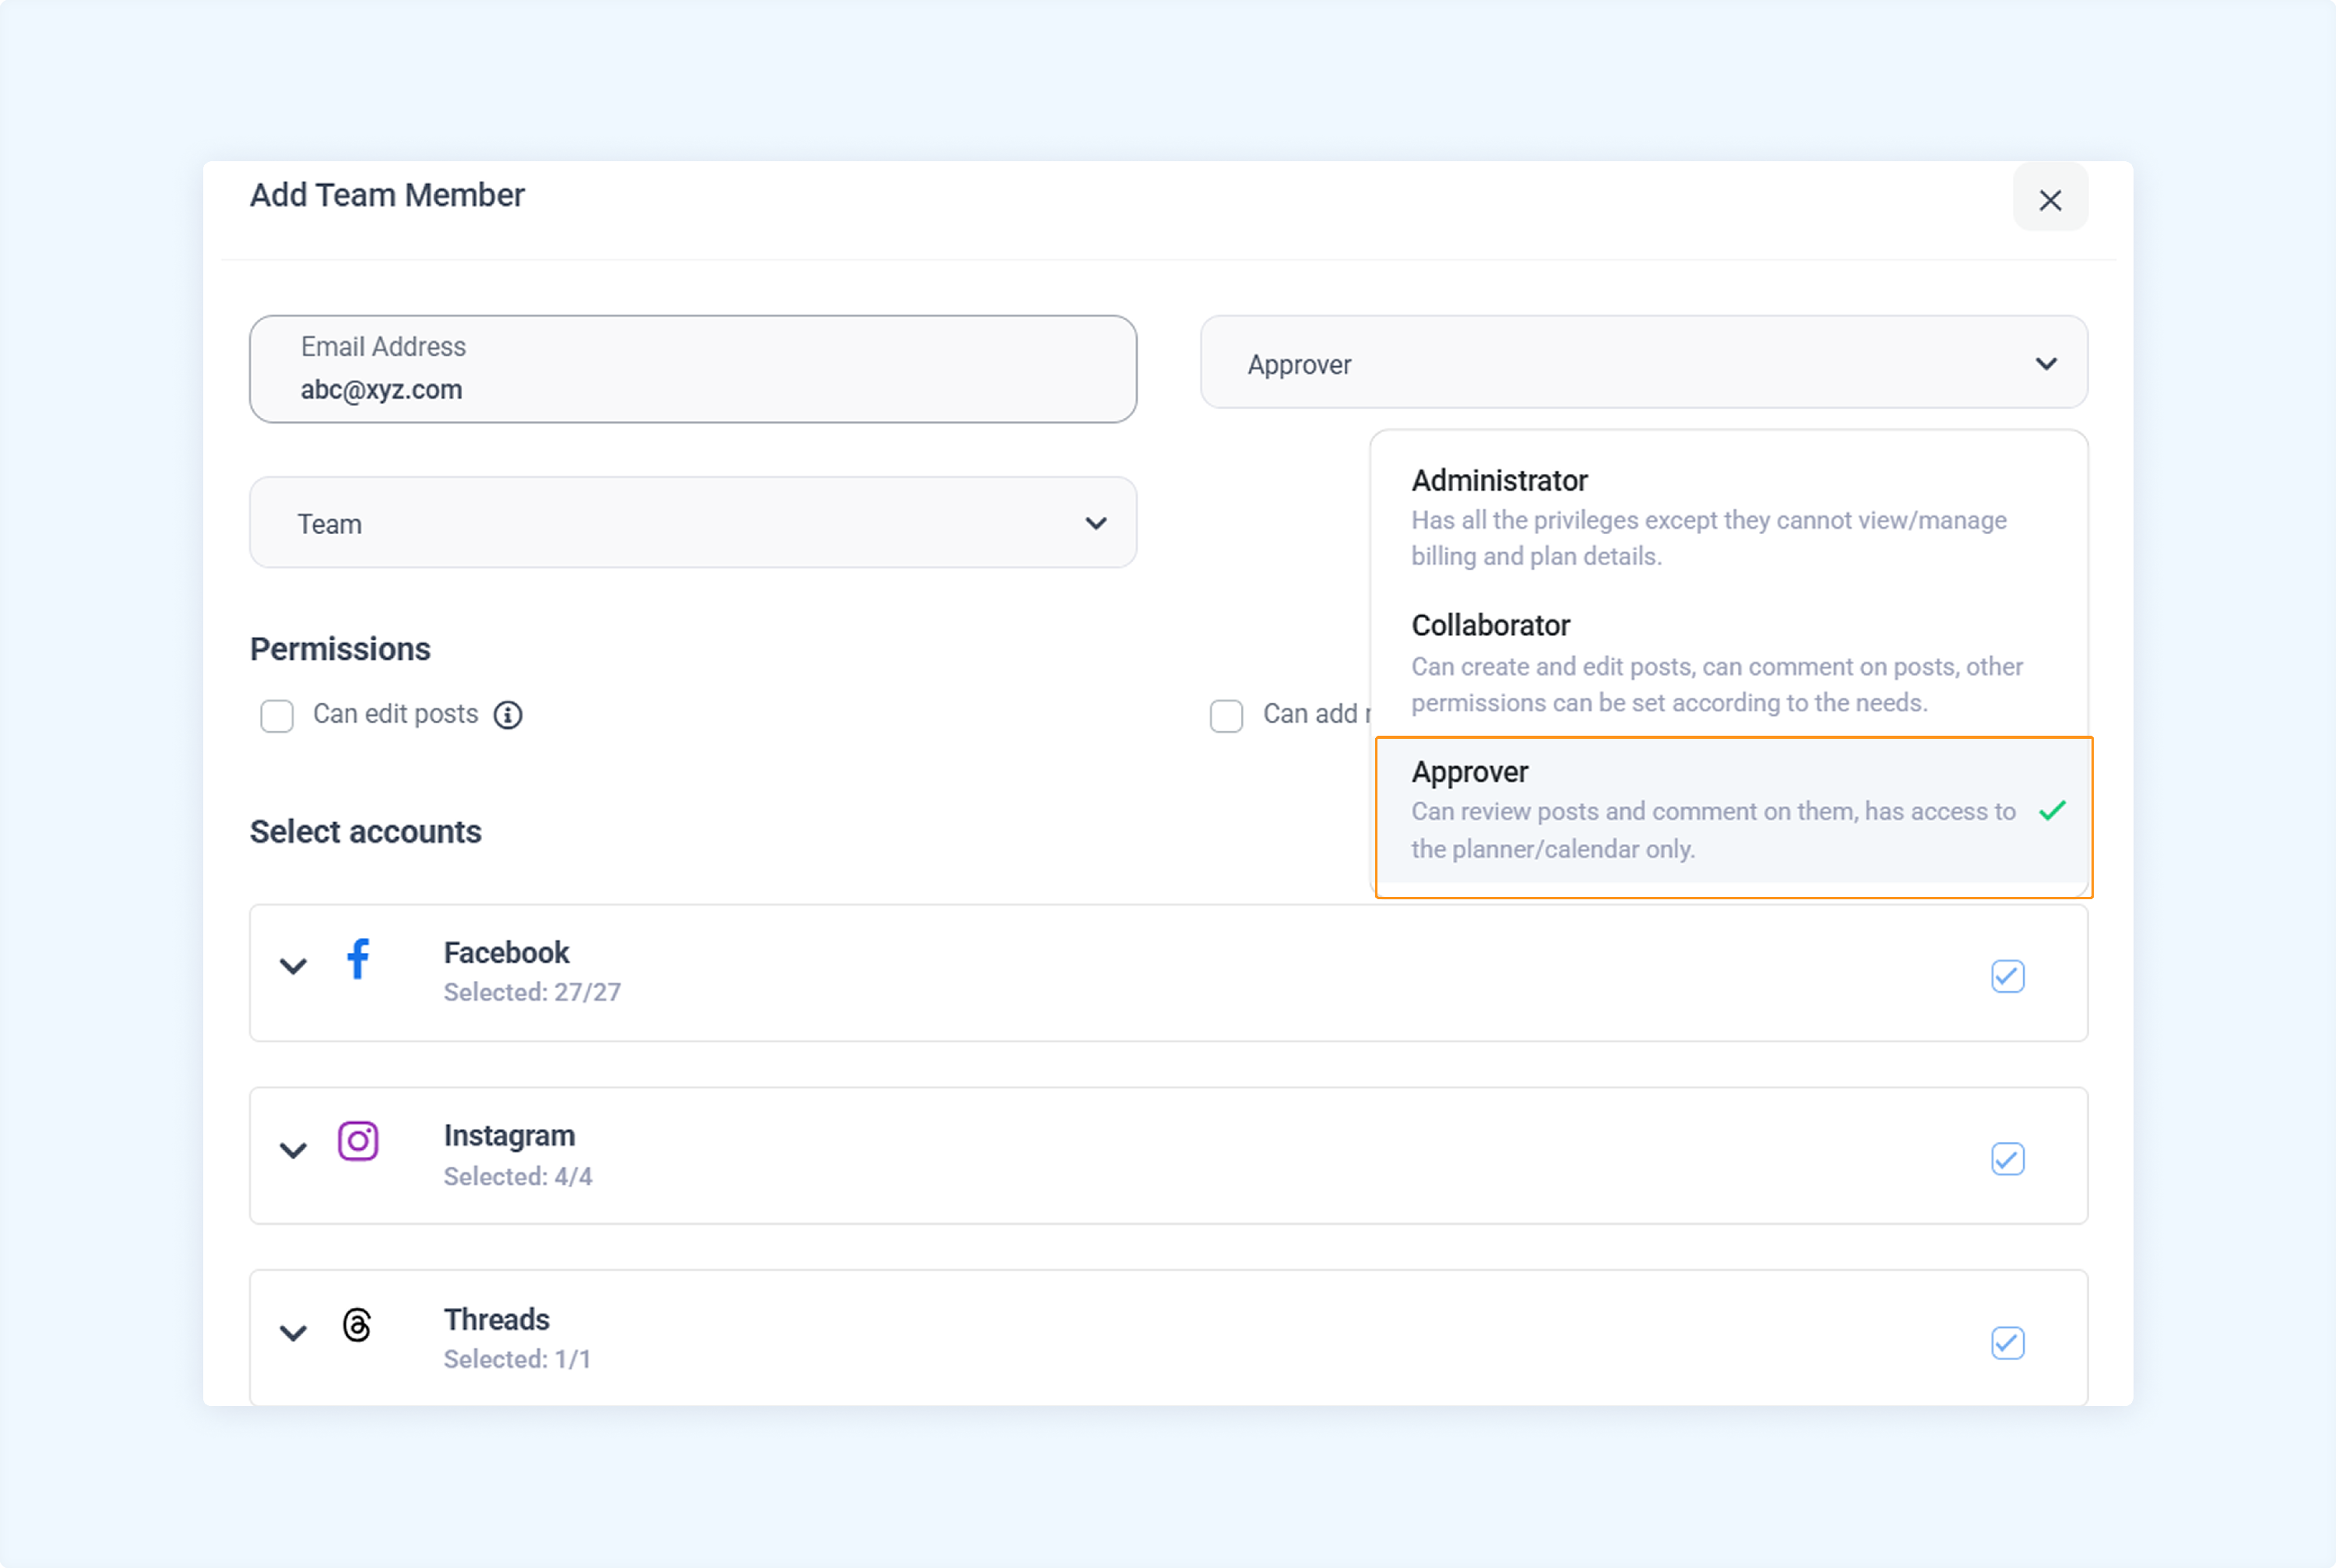Click the Threads logo icon
Viewport: 2336px width, 1568px height.
[x=357, y=1325]
